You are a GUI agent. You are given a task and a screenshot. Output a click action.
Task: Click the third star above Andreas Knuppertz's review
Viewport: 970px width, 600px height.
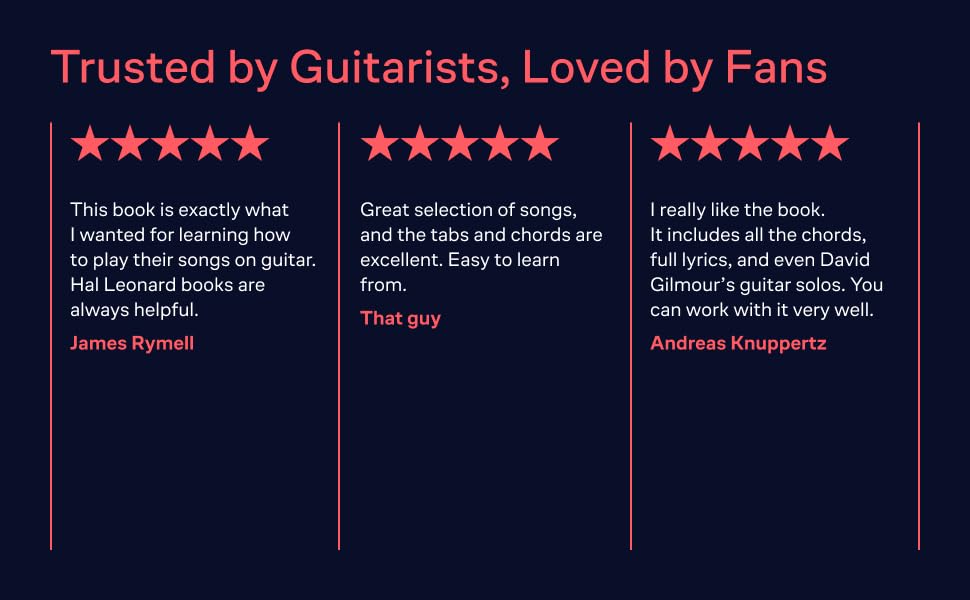750,144
